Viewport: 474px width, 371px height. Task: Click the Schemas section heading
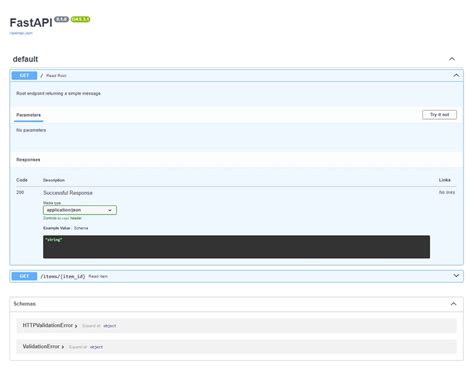(24, 304)
